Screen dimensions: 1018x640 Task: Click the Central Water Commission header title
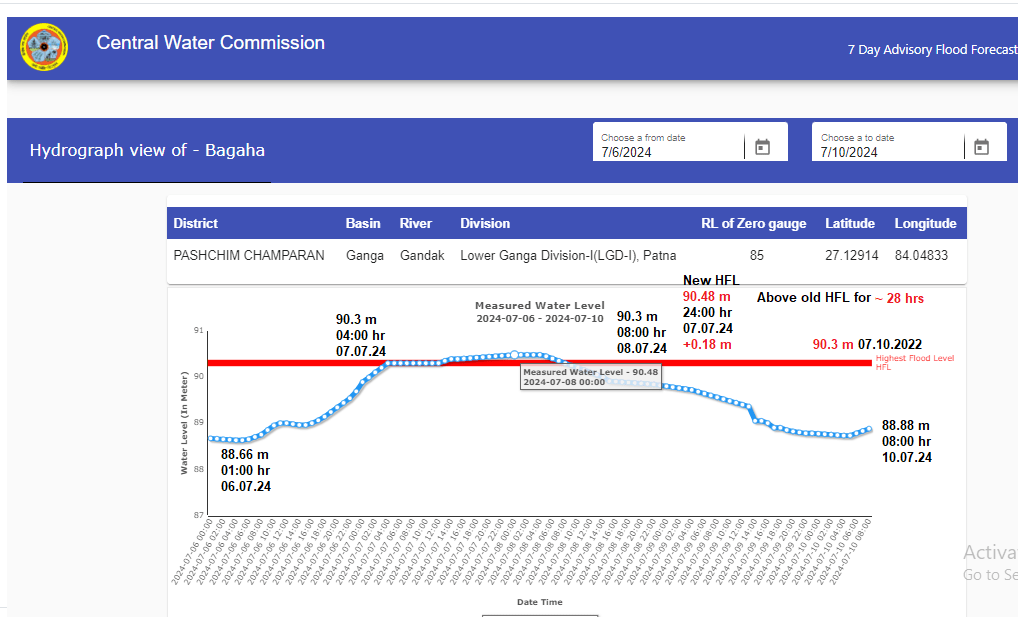210,43
